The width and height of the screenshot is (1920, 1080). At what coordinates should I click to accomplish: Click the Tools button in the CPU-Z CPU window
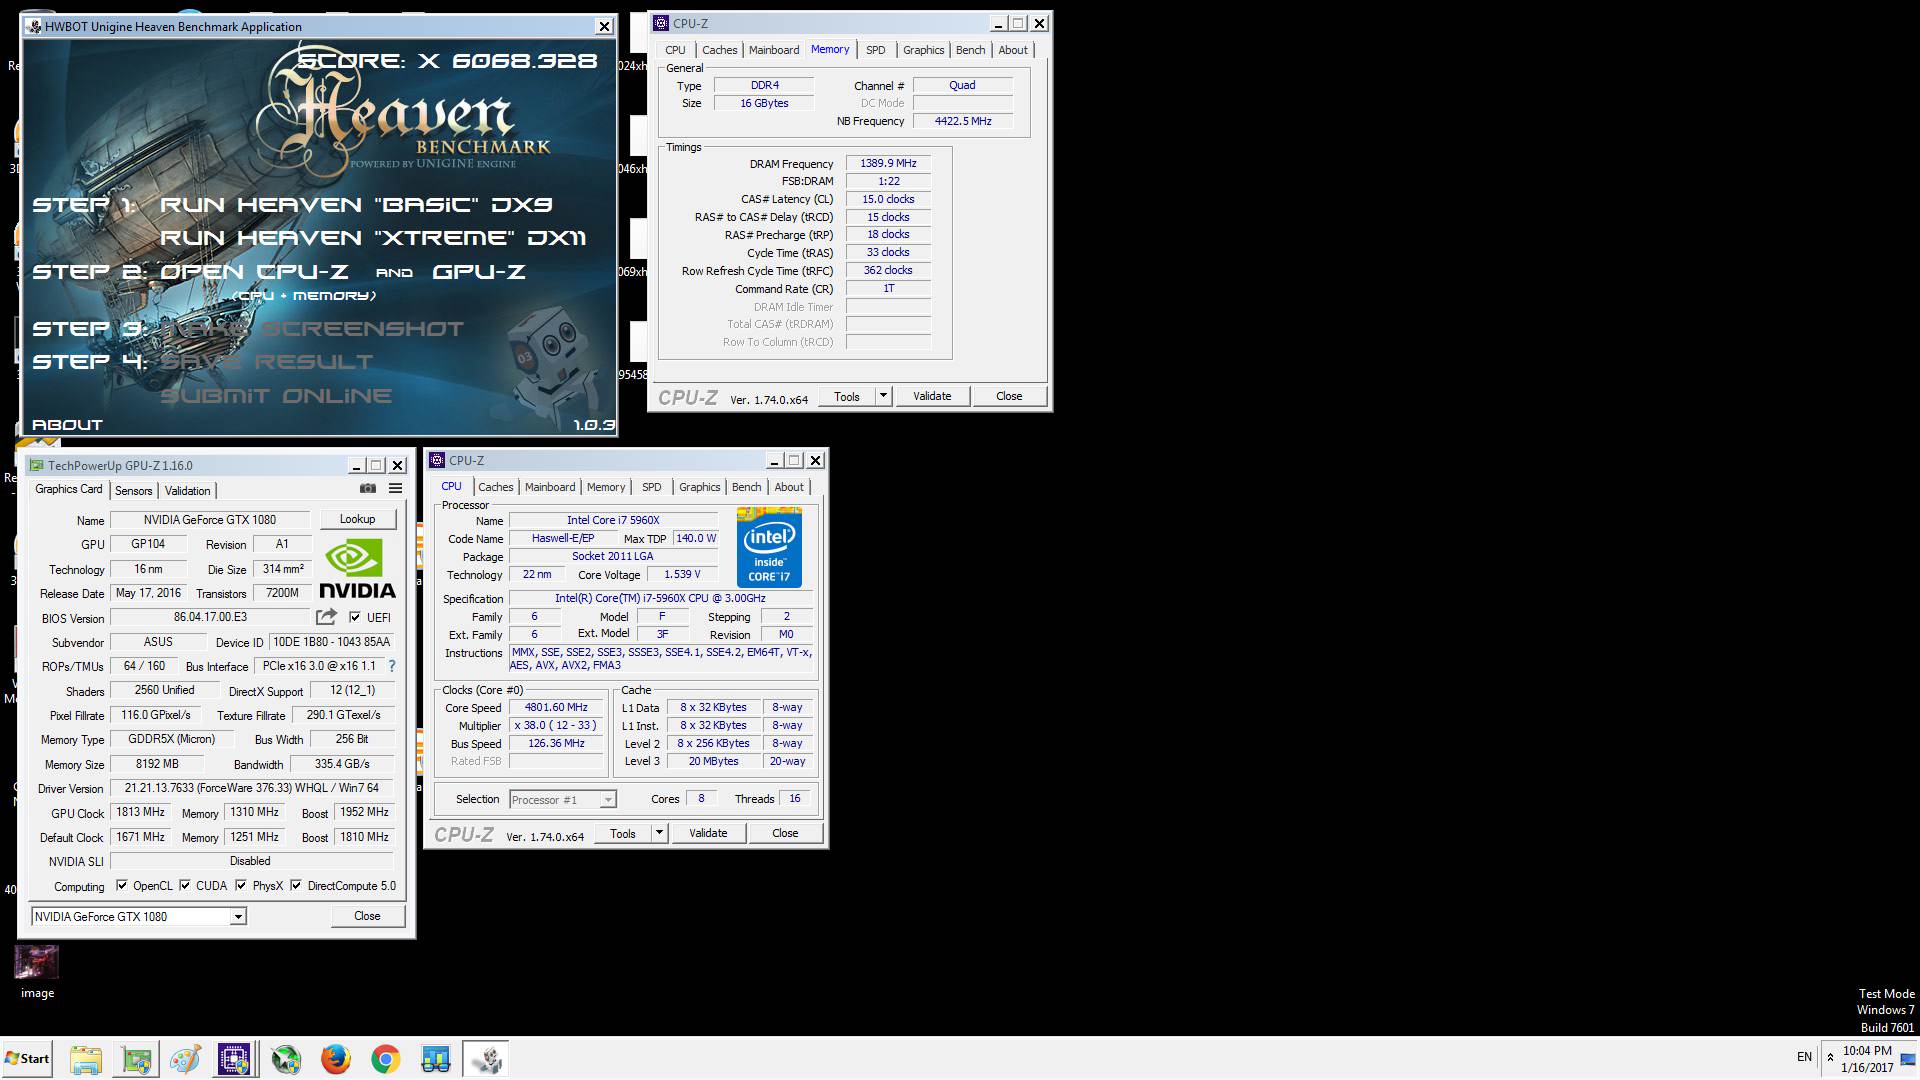click(623, 833)
